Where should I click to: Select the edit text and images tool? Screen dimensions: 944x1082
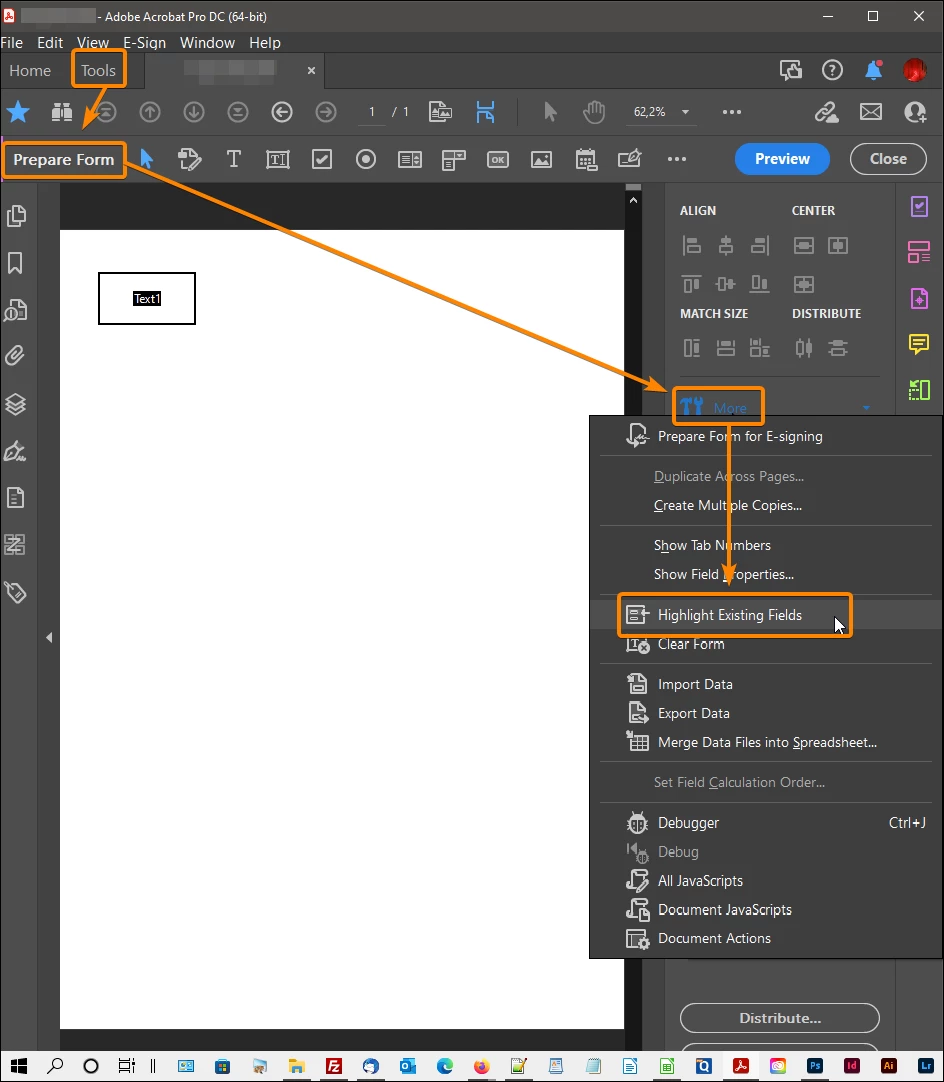pos(189,159)
